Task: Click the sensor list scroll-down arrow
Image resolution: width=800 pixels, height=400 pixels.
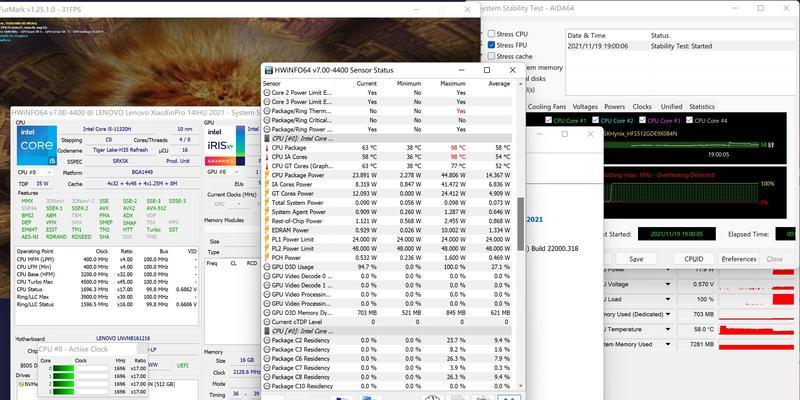Action: click(520, 386)
